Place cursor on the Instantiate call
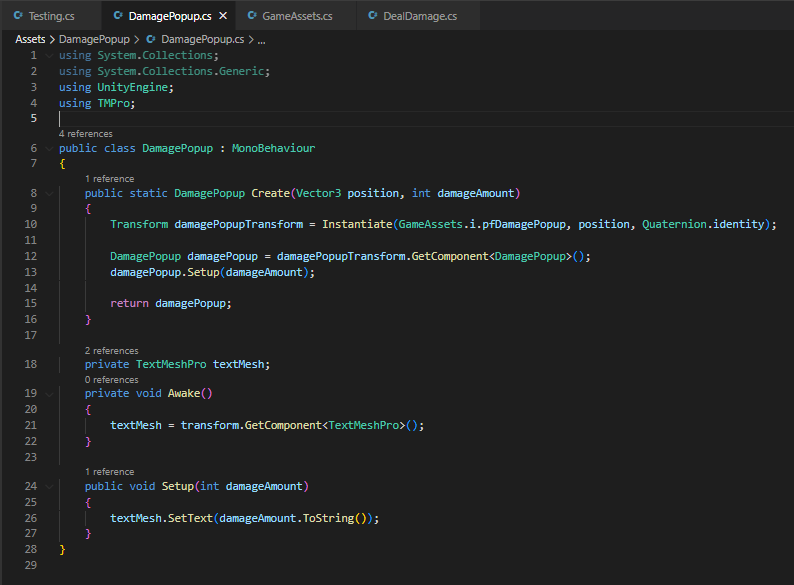Image resolution: width=794 pixels, height=585 pixels. pos(358,225)
